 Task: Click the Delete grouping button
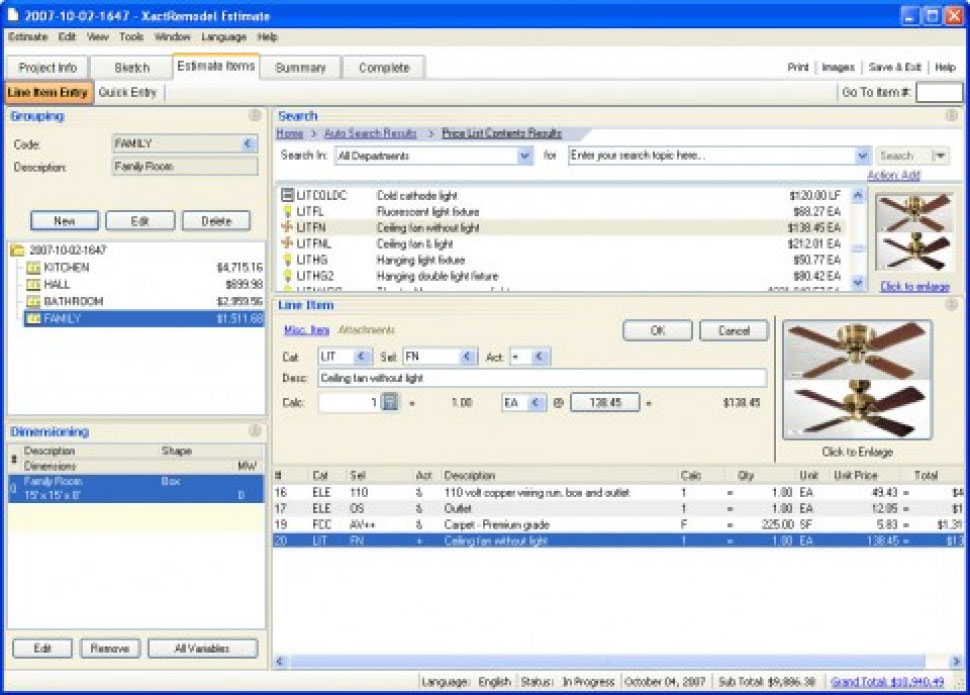(x=216, y=221)
